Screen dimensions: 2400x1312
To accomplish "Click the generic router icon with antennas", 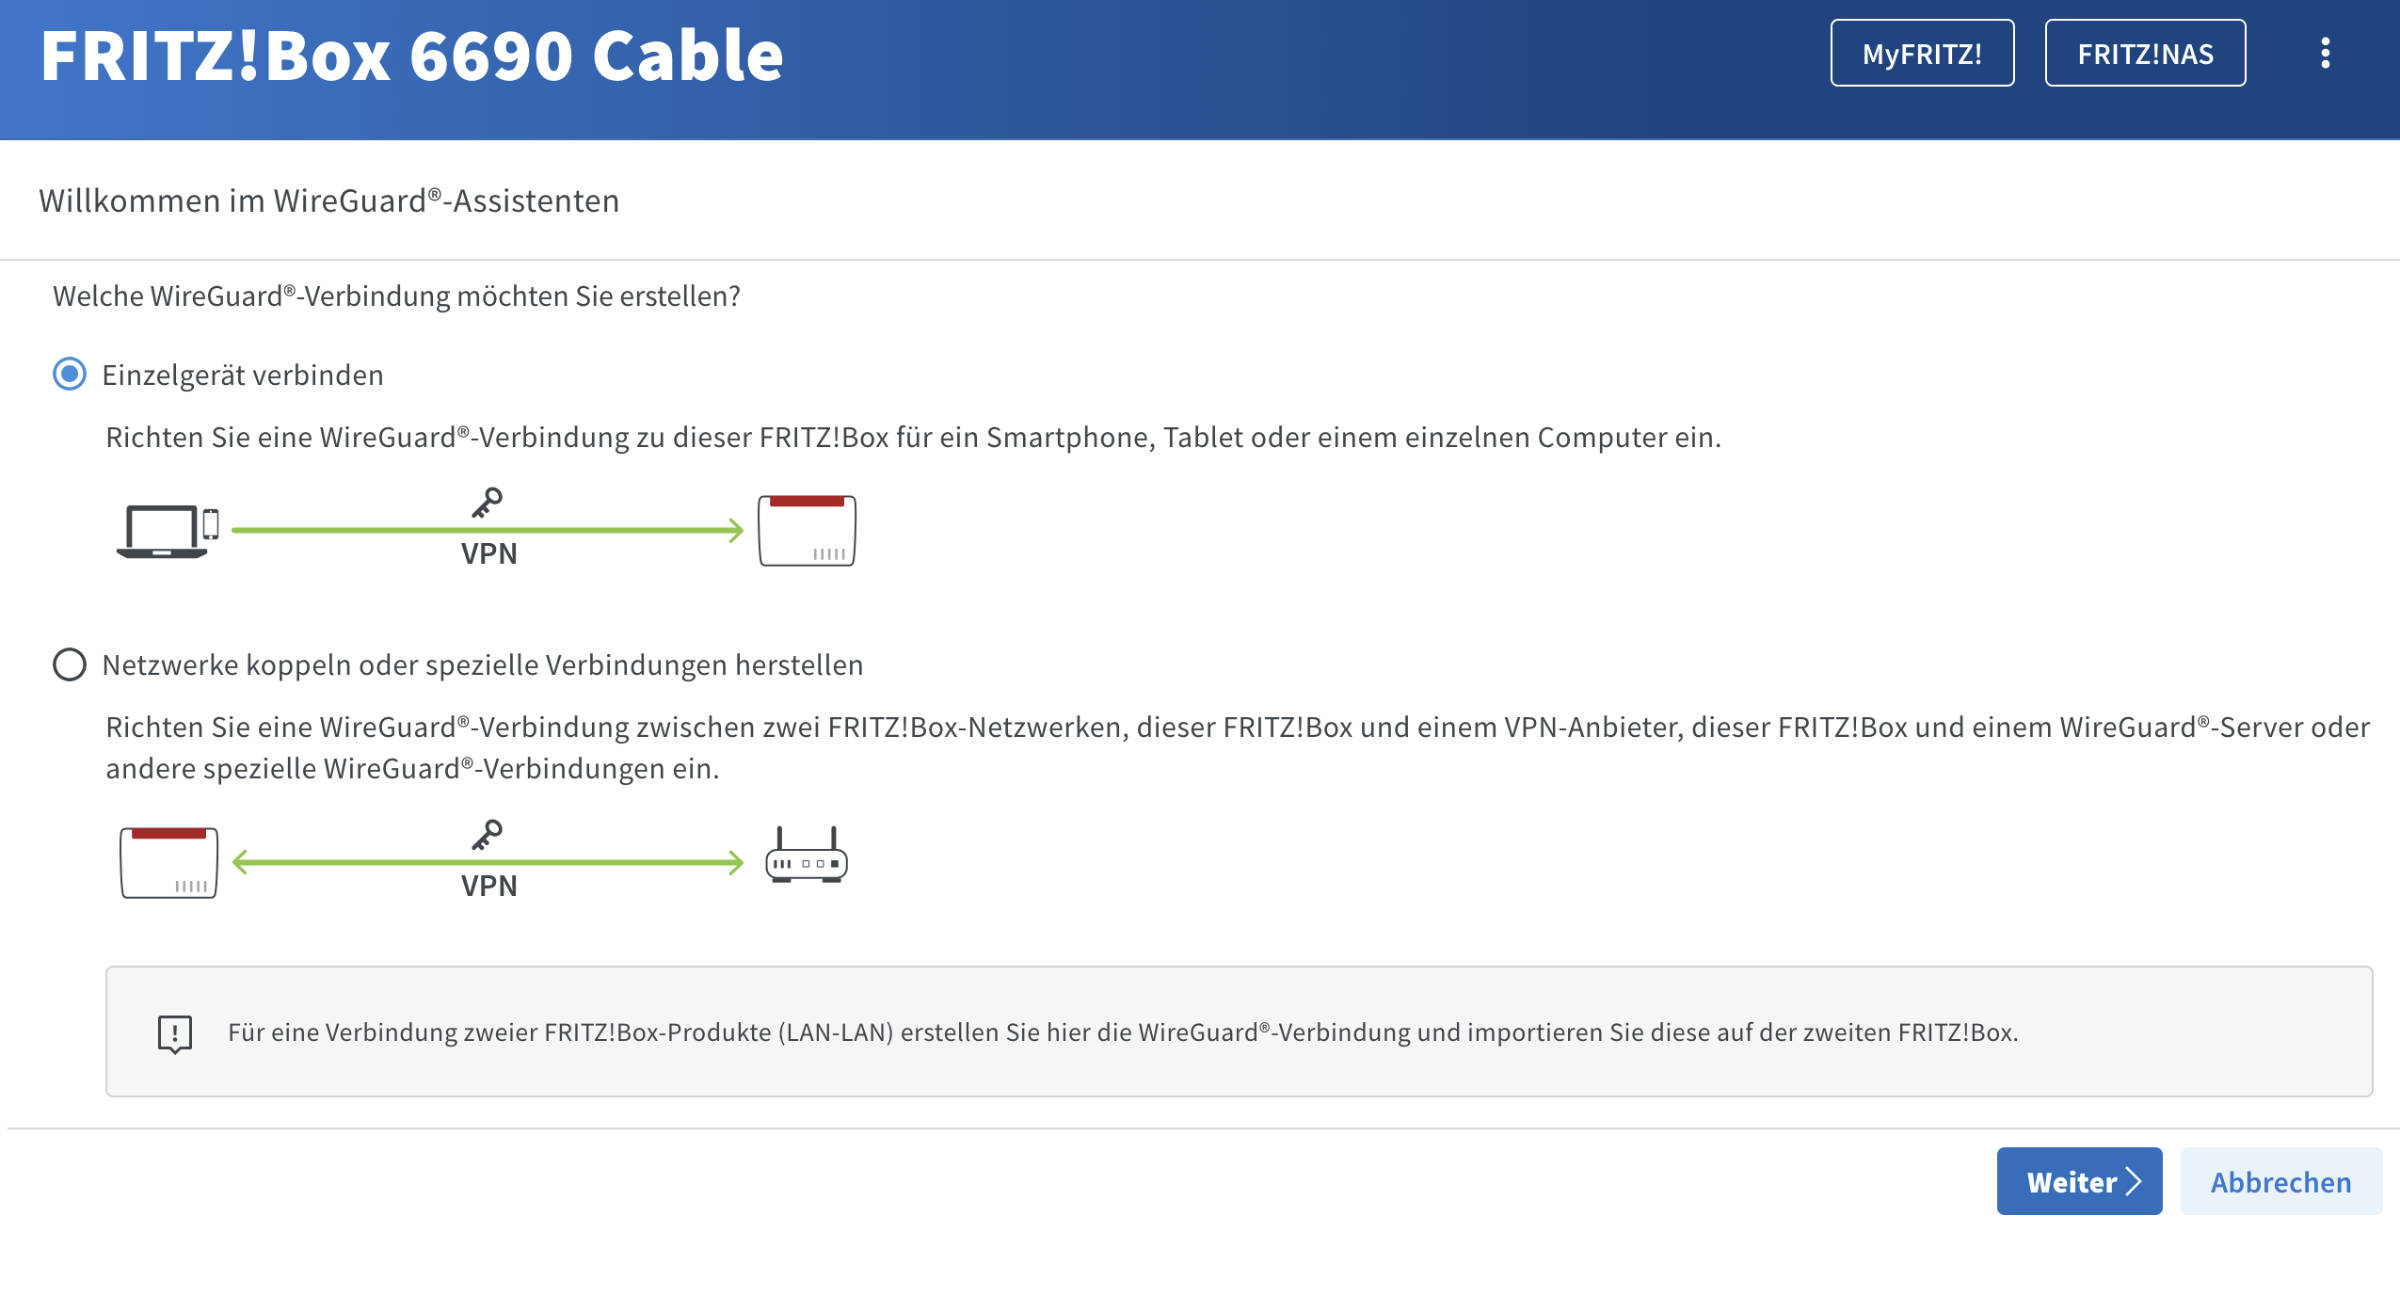I will click(x=806, y=854).
